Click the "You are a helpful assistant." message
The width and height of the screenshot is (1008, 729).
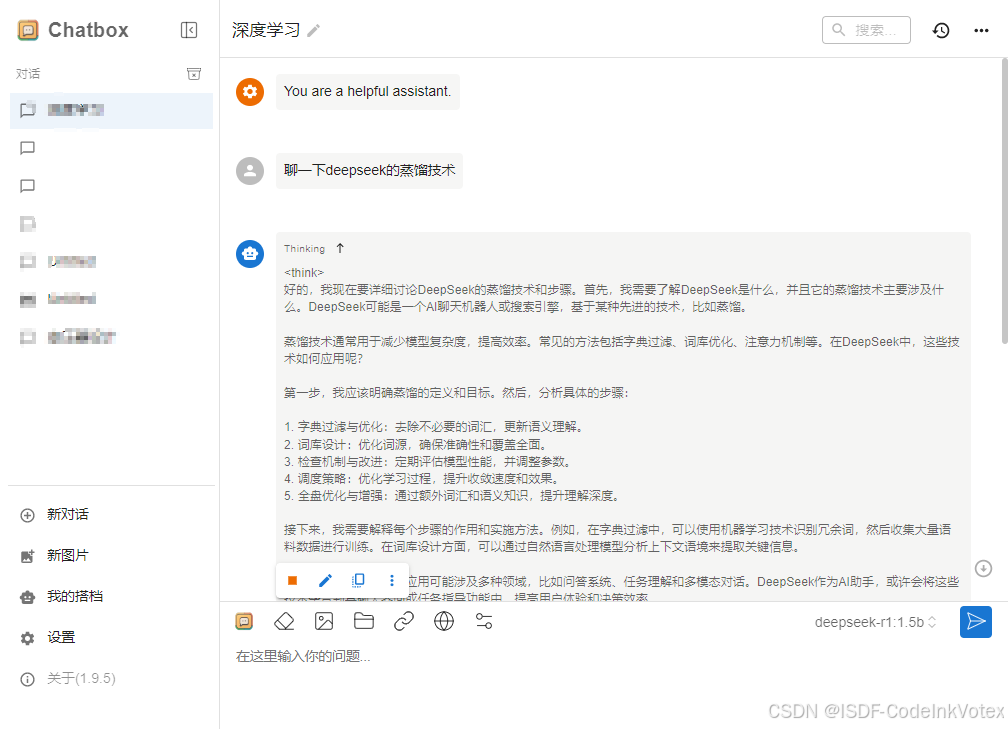(x=368, y=92)
